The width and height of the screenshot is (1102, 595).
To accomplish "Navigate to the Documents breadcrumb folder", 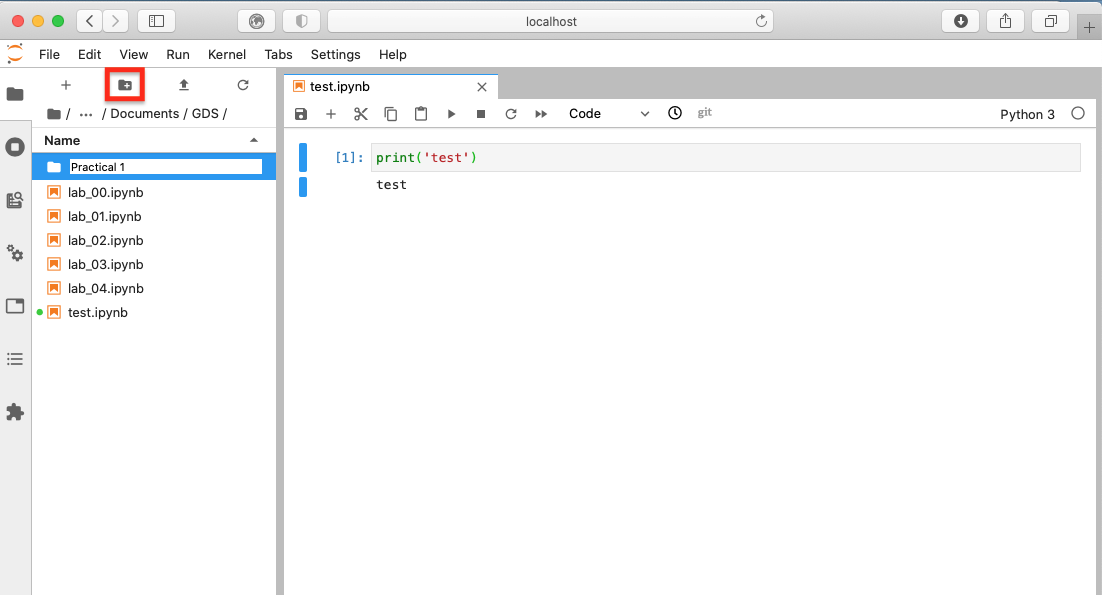I will point(144,114).
